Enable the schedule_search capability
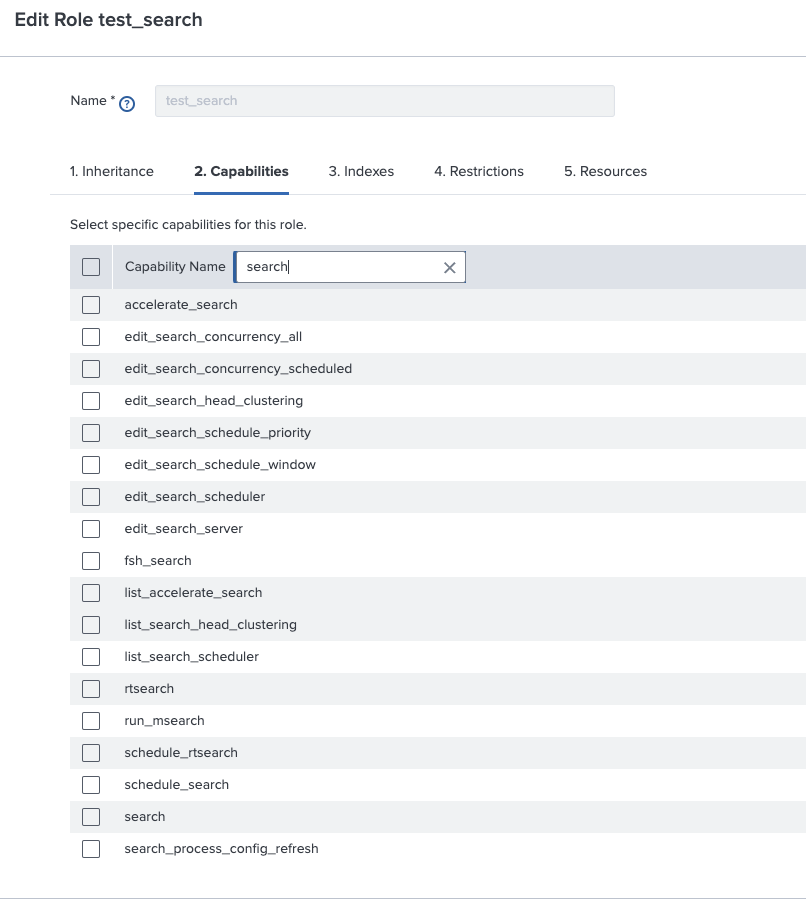 pos(91,785)
